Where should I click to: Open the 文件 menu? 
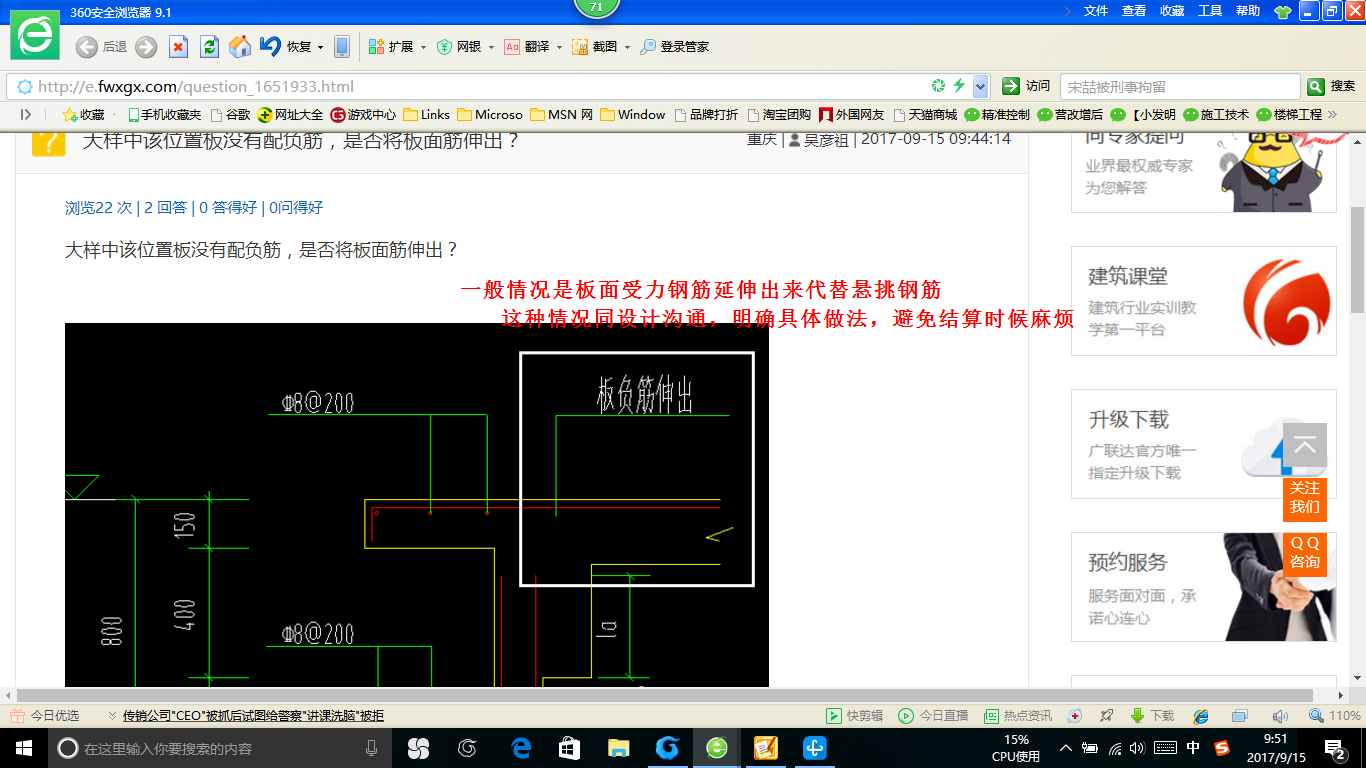click(x=1096, y=10)
